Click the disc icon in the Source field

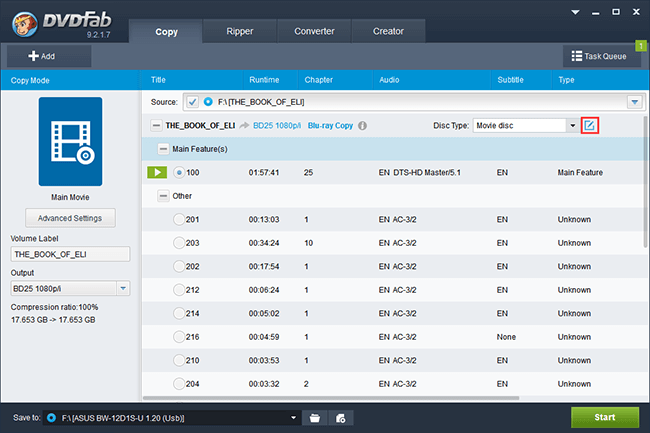tap(208, 102)
